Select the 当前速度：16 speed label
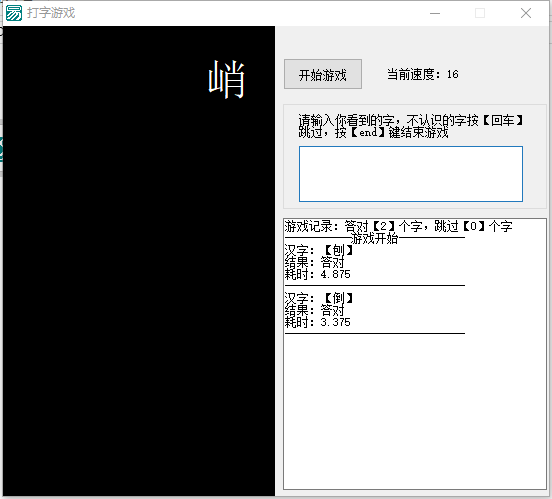The height and width of the screenshot is (499, 552). click(422, 74)
